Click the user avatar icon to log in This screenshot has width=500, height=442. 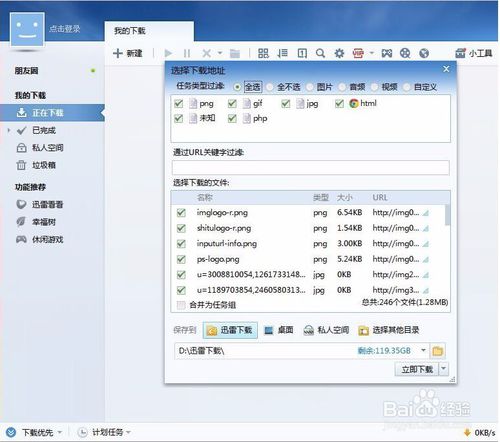[x=27, y=29]
